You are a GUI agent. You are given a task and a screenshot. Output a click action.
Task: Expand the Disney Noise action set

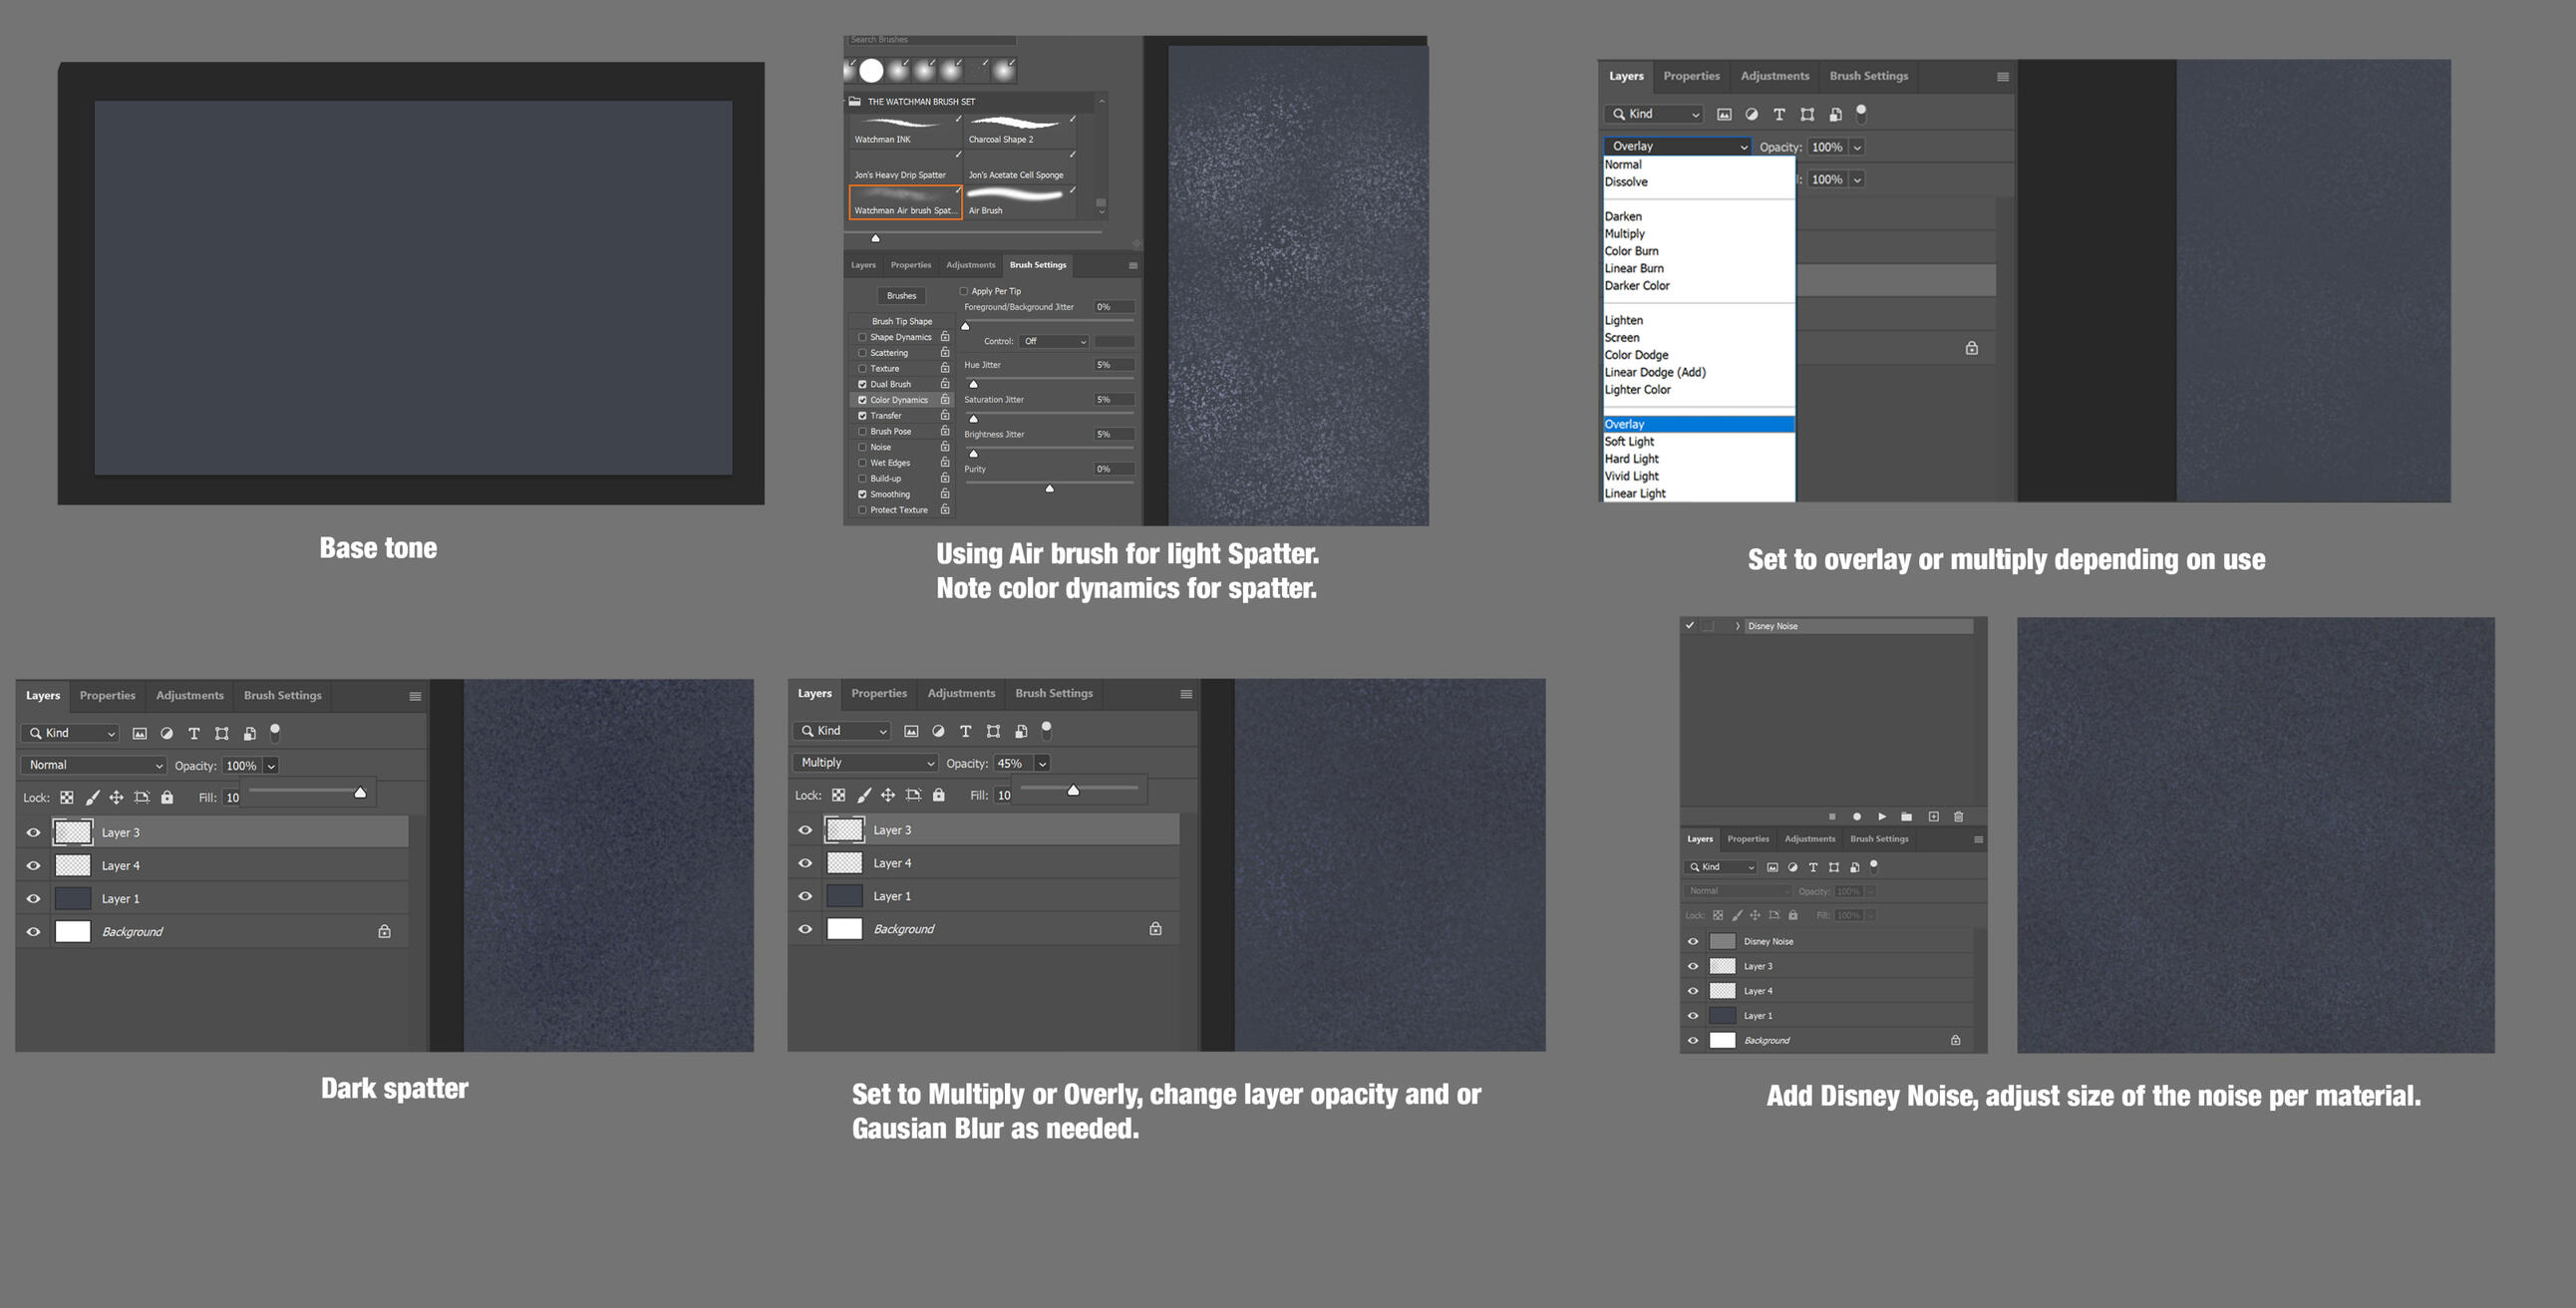point(1737,626)
